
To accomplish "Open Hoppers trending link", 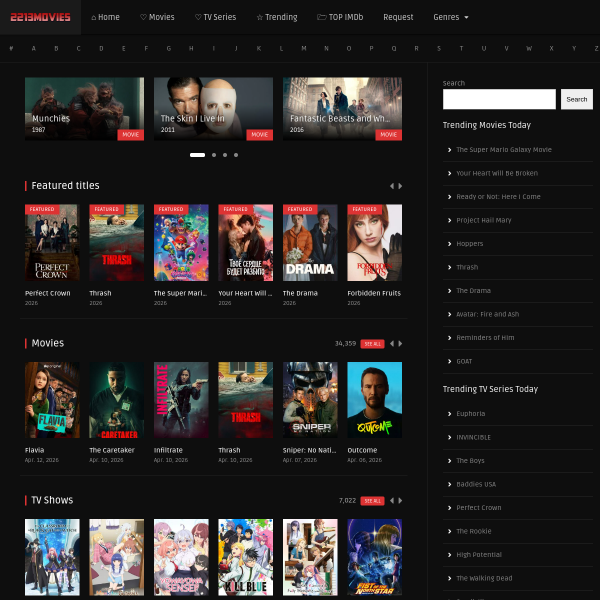I will pos(470,244).
